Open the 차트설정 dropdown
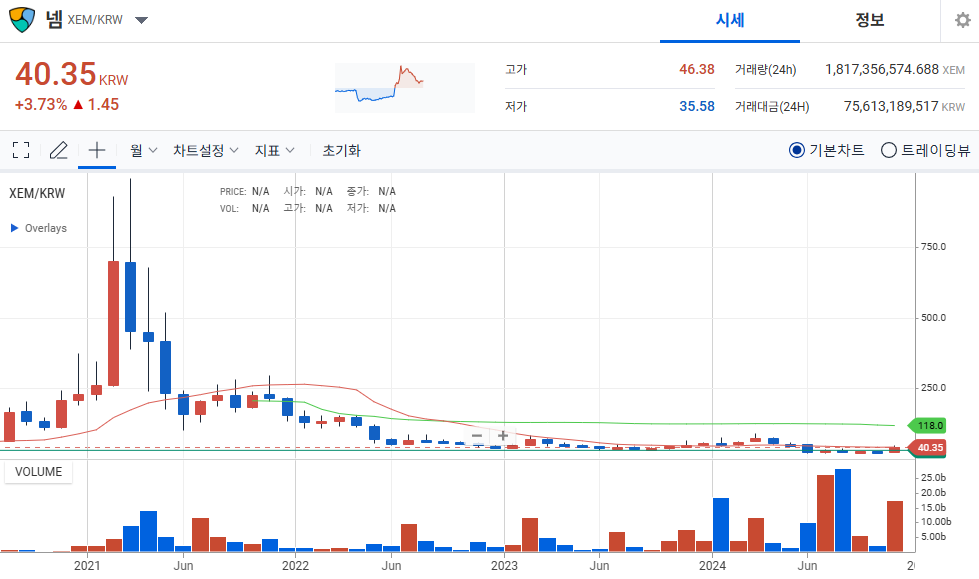The image size is (979, 579). [x=205, y=151]
